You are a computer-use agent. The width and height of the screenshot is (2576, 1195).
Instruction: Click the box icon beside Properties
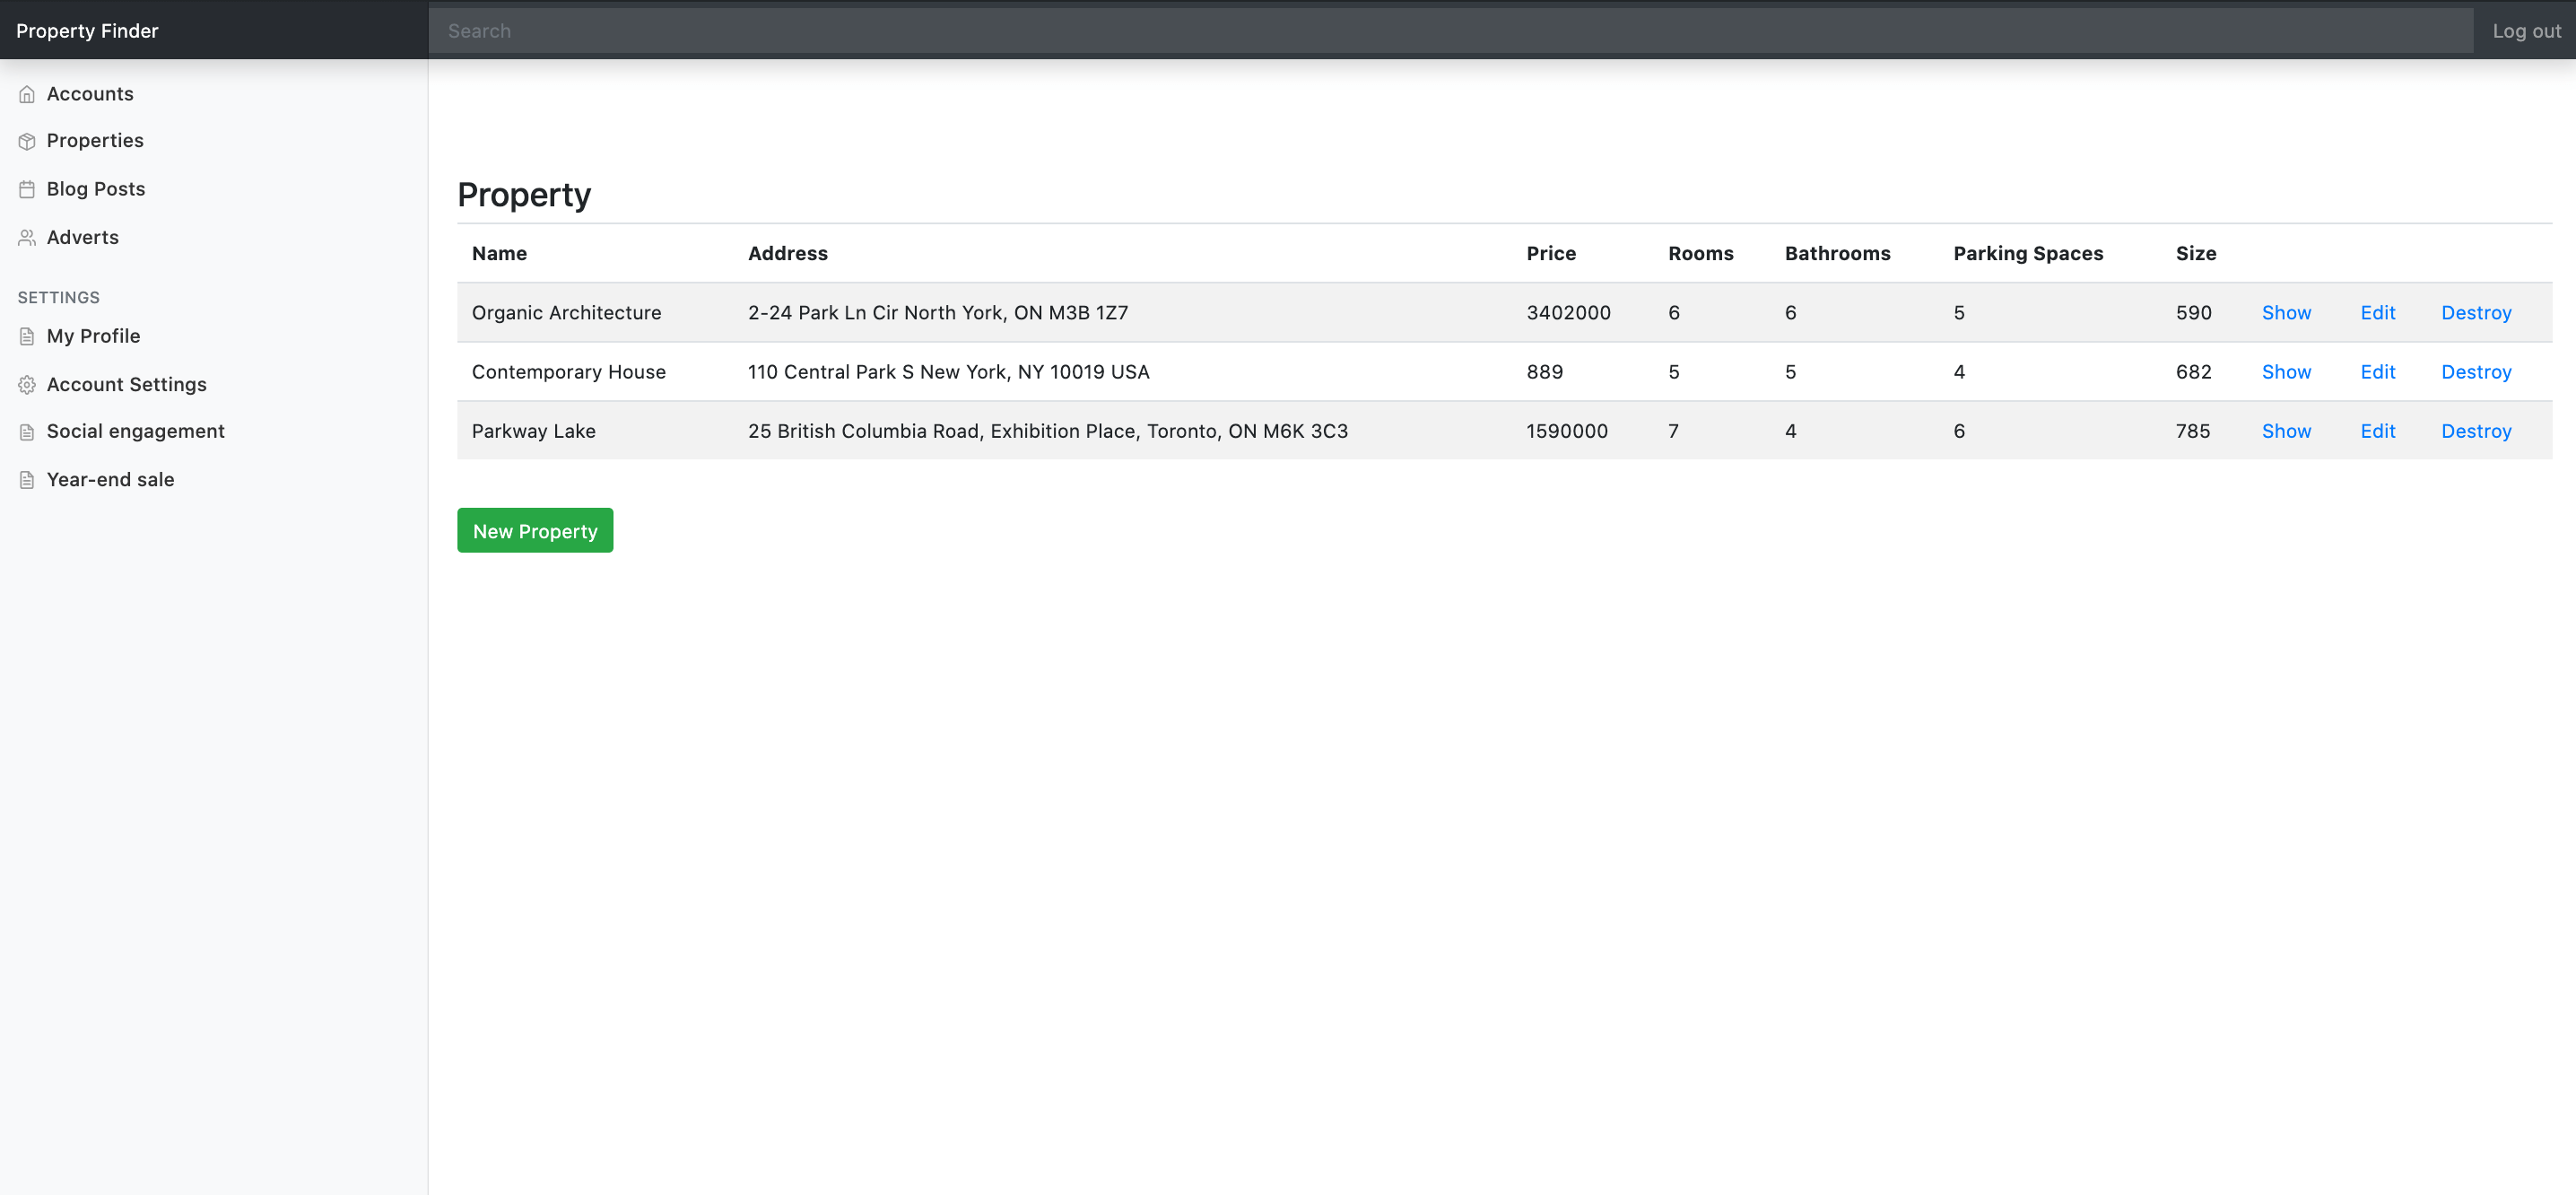(x=27, y=141)
